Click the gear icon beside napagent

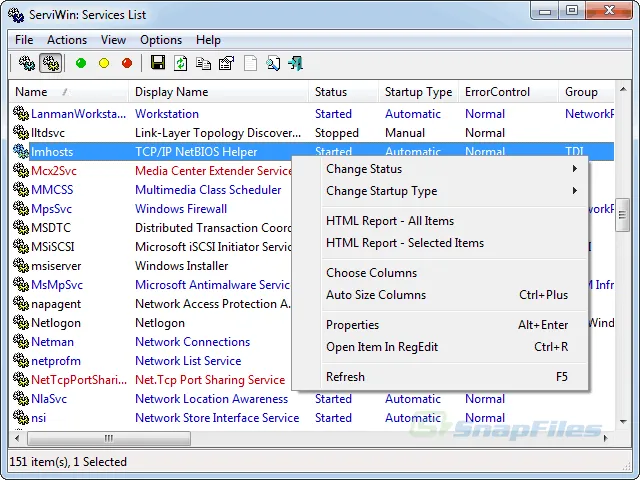(20, 303)
